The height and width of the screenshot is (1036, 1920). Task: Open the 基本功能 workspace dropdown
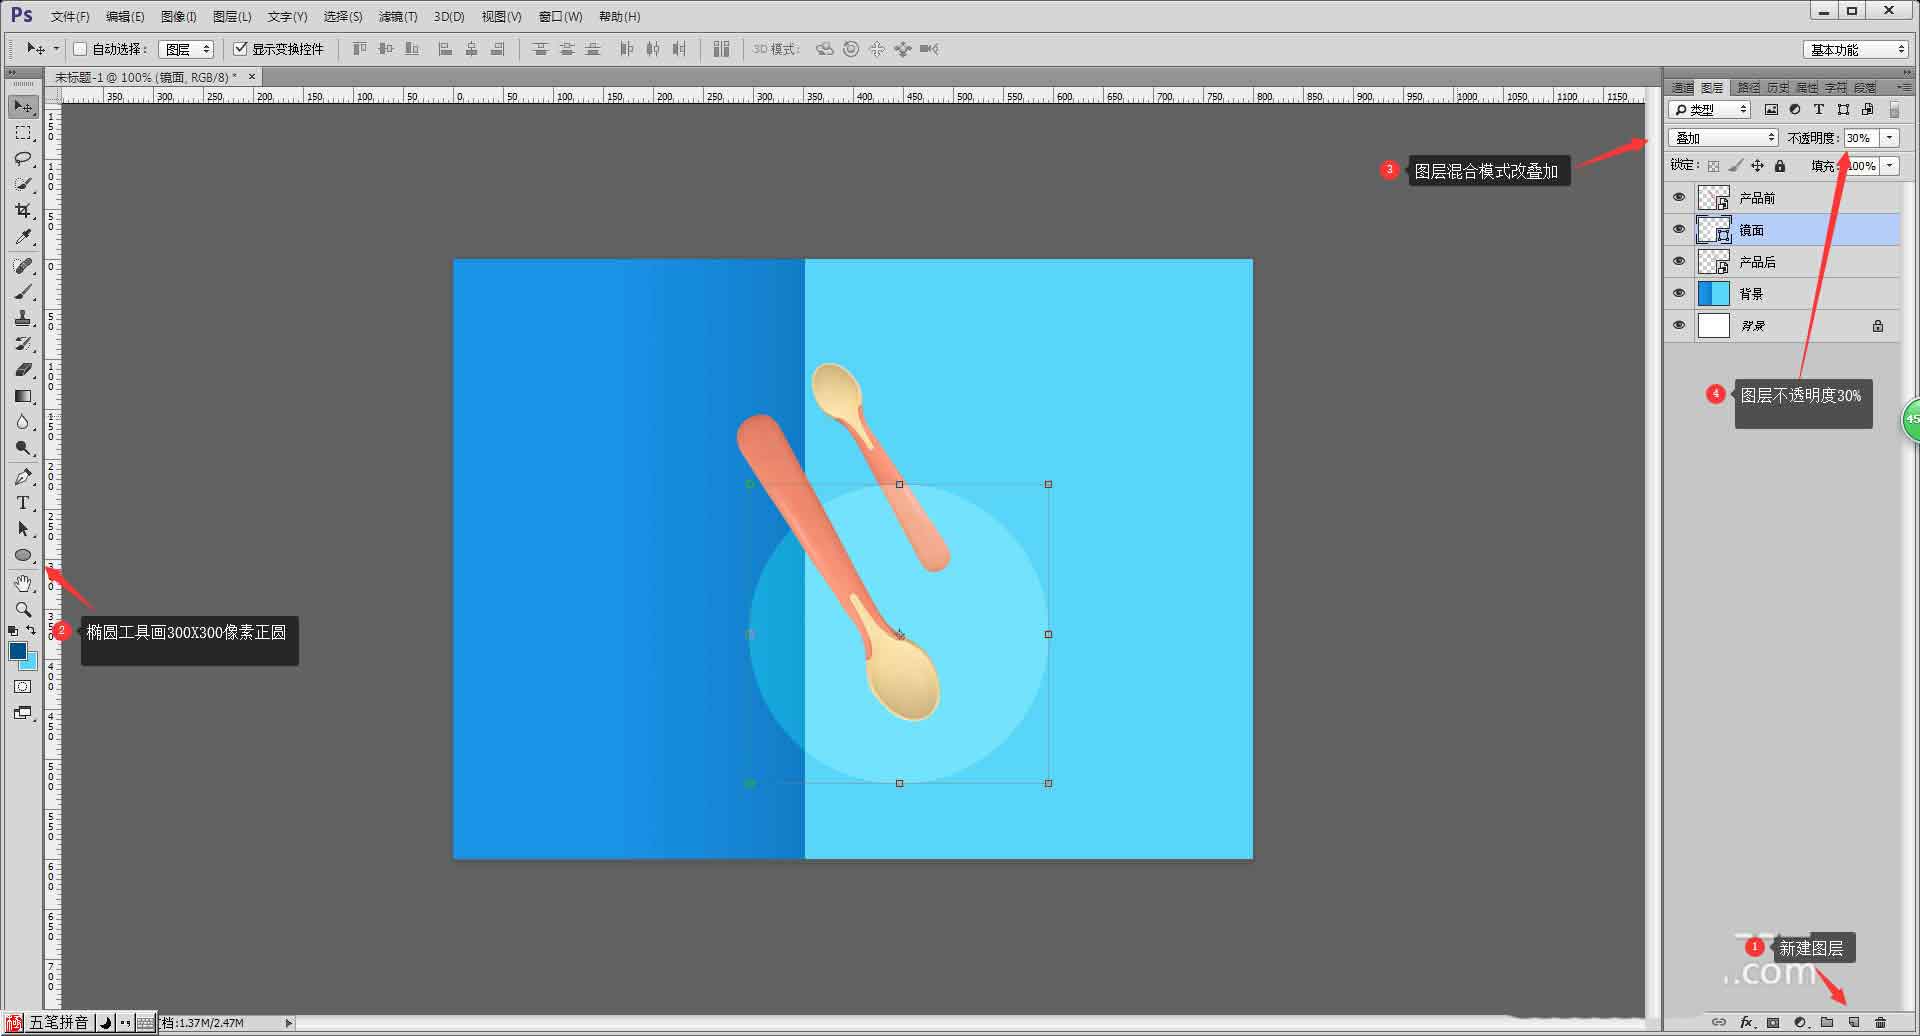1856,49
